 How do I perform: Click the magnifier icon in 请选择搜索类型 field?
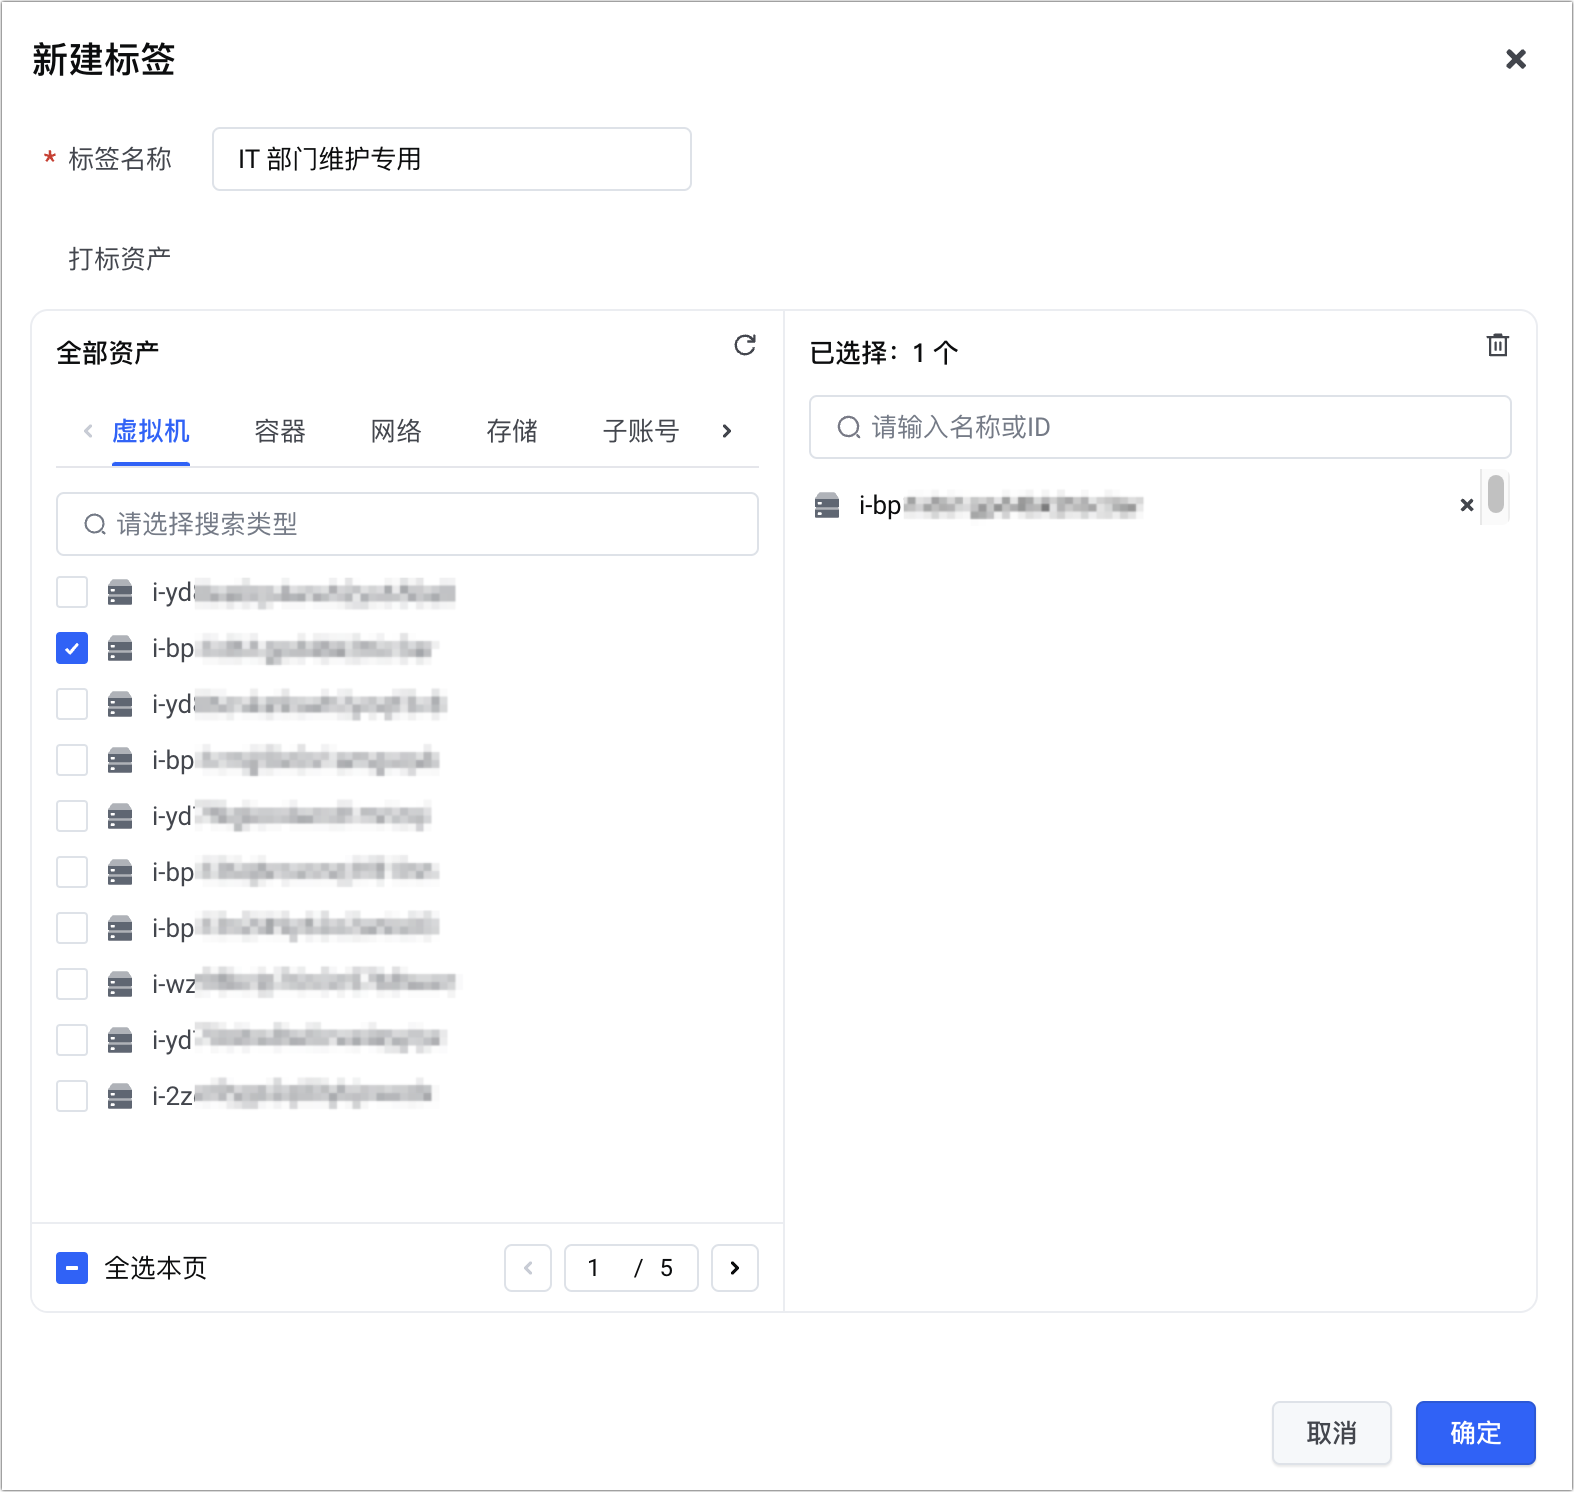pos(95,524)
